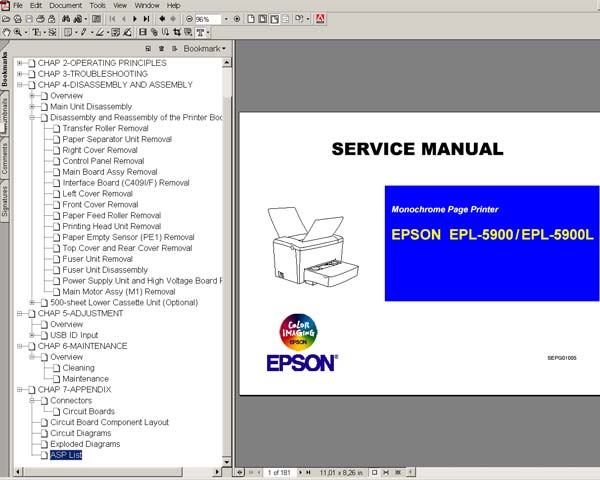Collapse CHAP 4-DISASSEMBLY AND ASSEMBLY bookmark
Image resolution: width=600 pixels, height=480 pixels.
[x=20, y=85]
